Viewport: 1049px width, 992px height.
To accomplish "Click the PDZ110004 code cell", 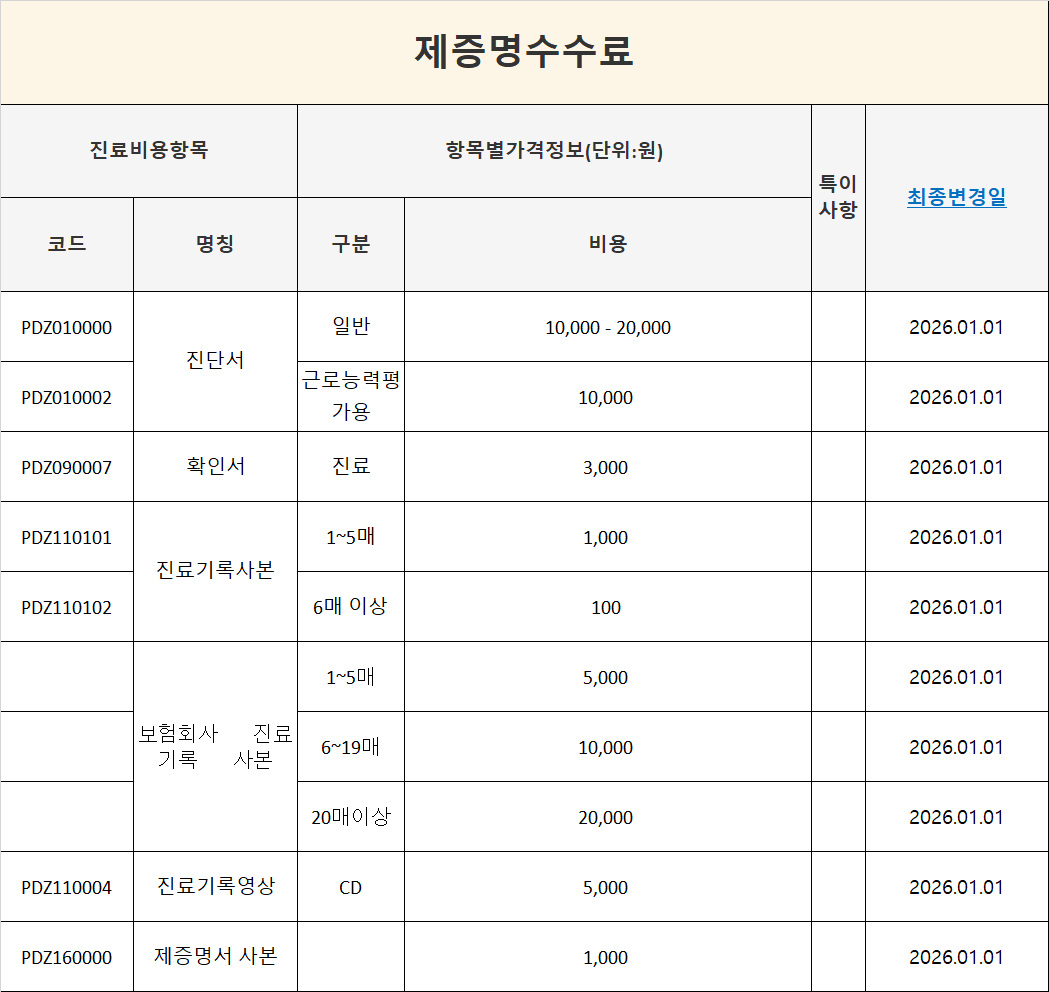I will pos(67,887).
